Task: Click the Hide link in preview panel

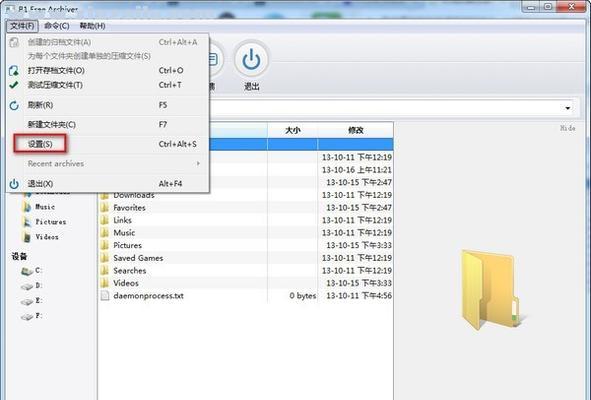Action: (567, 128)
